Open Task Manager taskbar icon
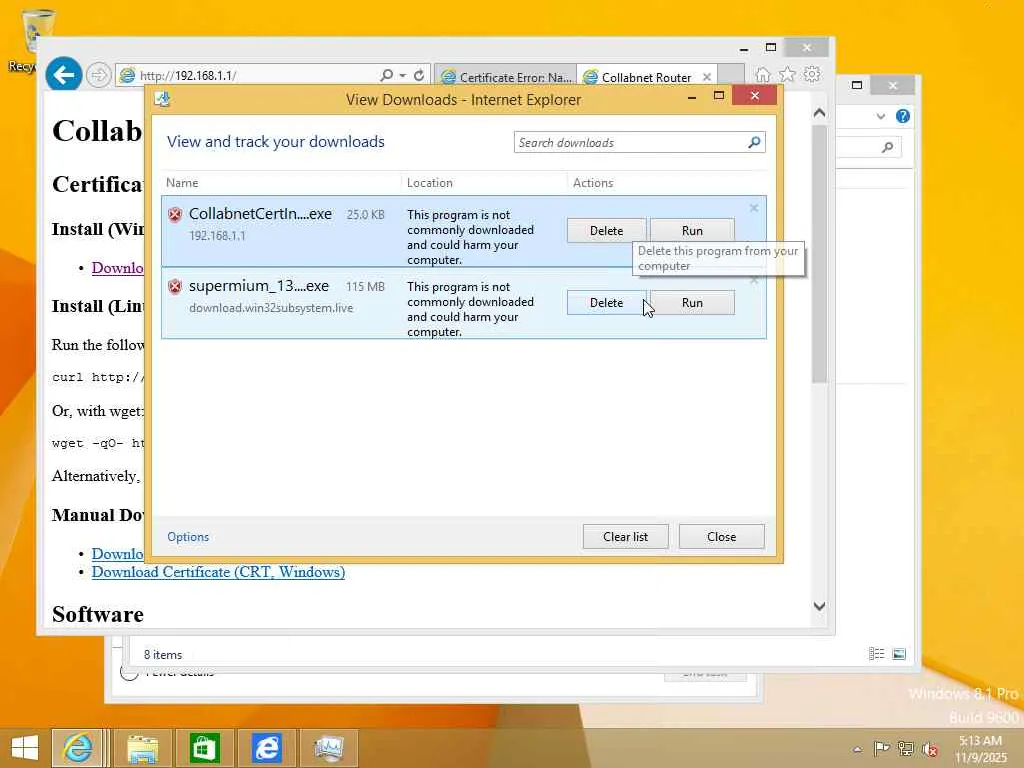1024x768 pixels. point(328,748)
